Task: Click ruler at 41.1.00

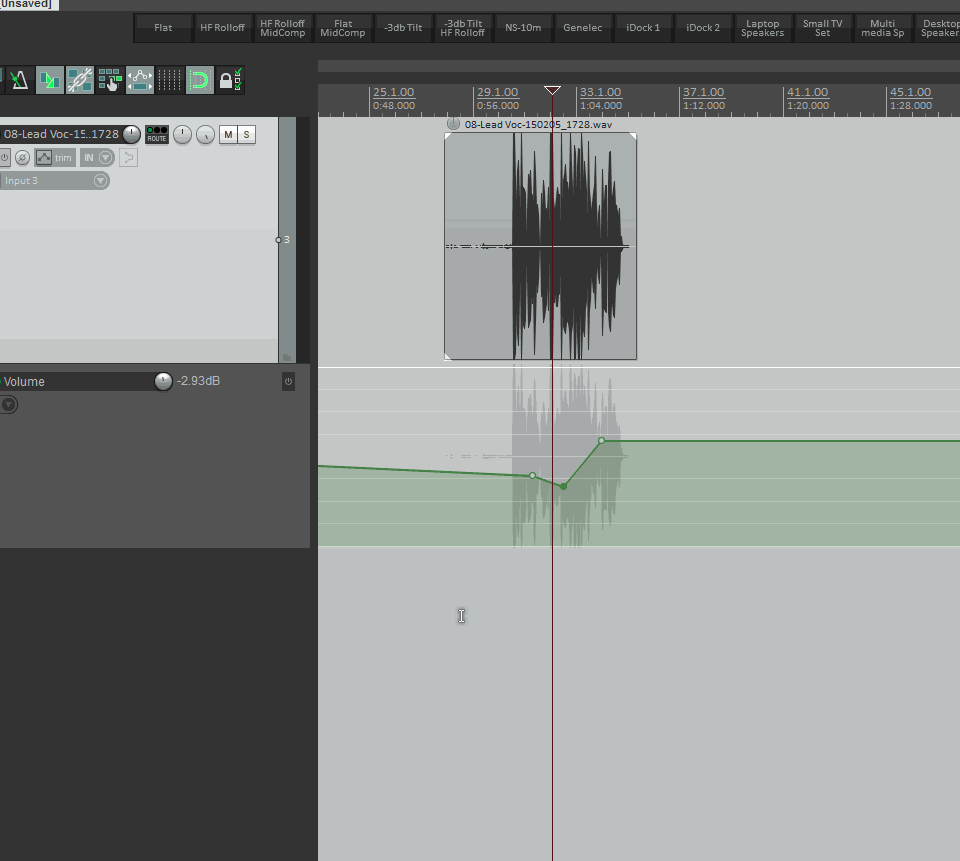Action: pos(808,92)
